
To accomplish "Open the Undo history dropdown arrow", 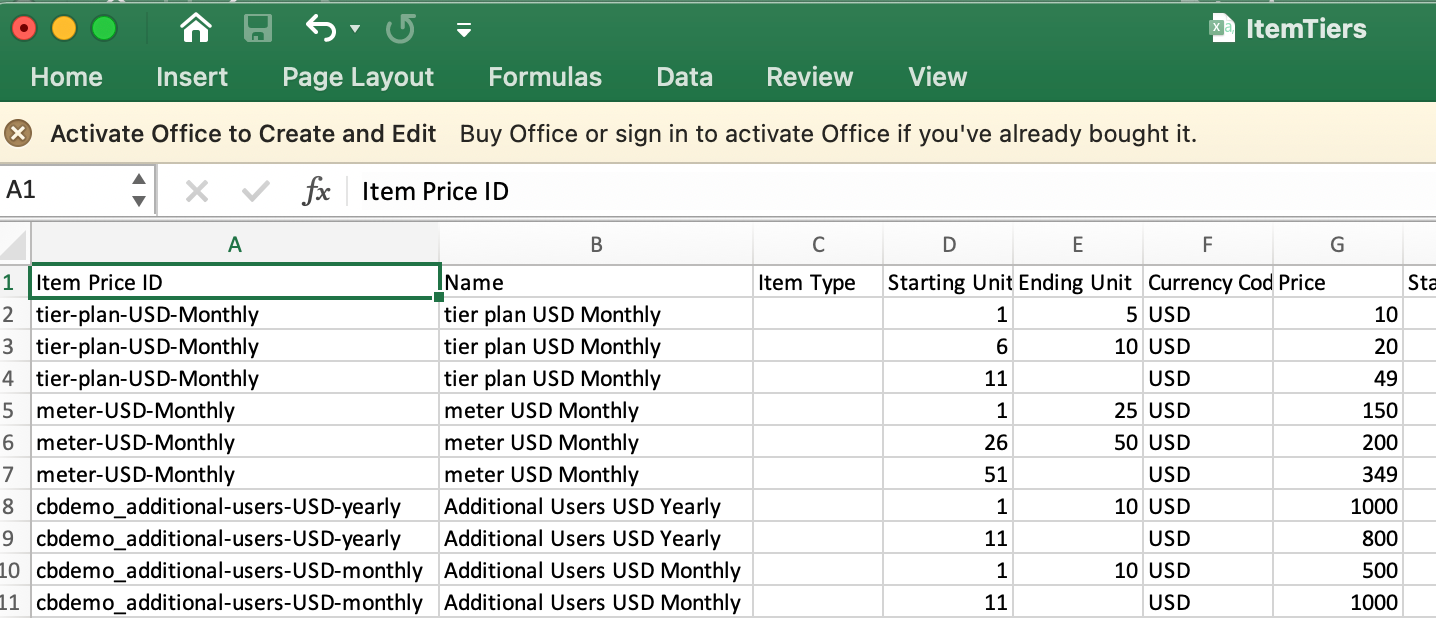I will 355,30.
